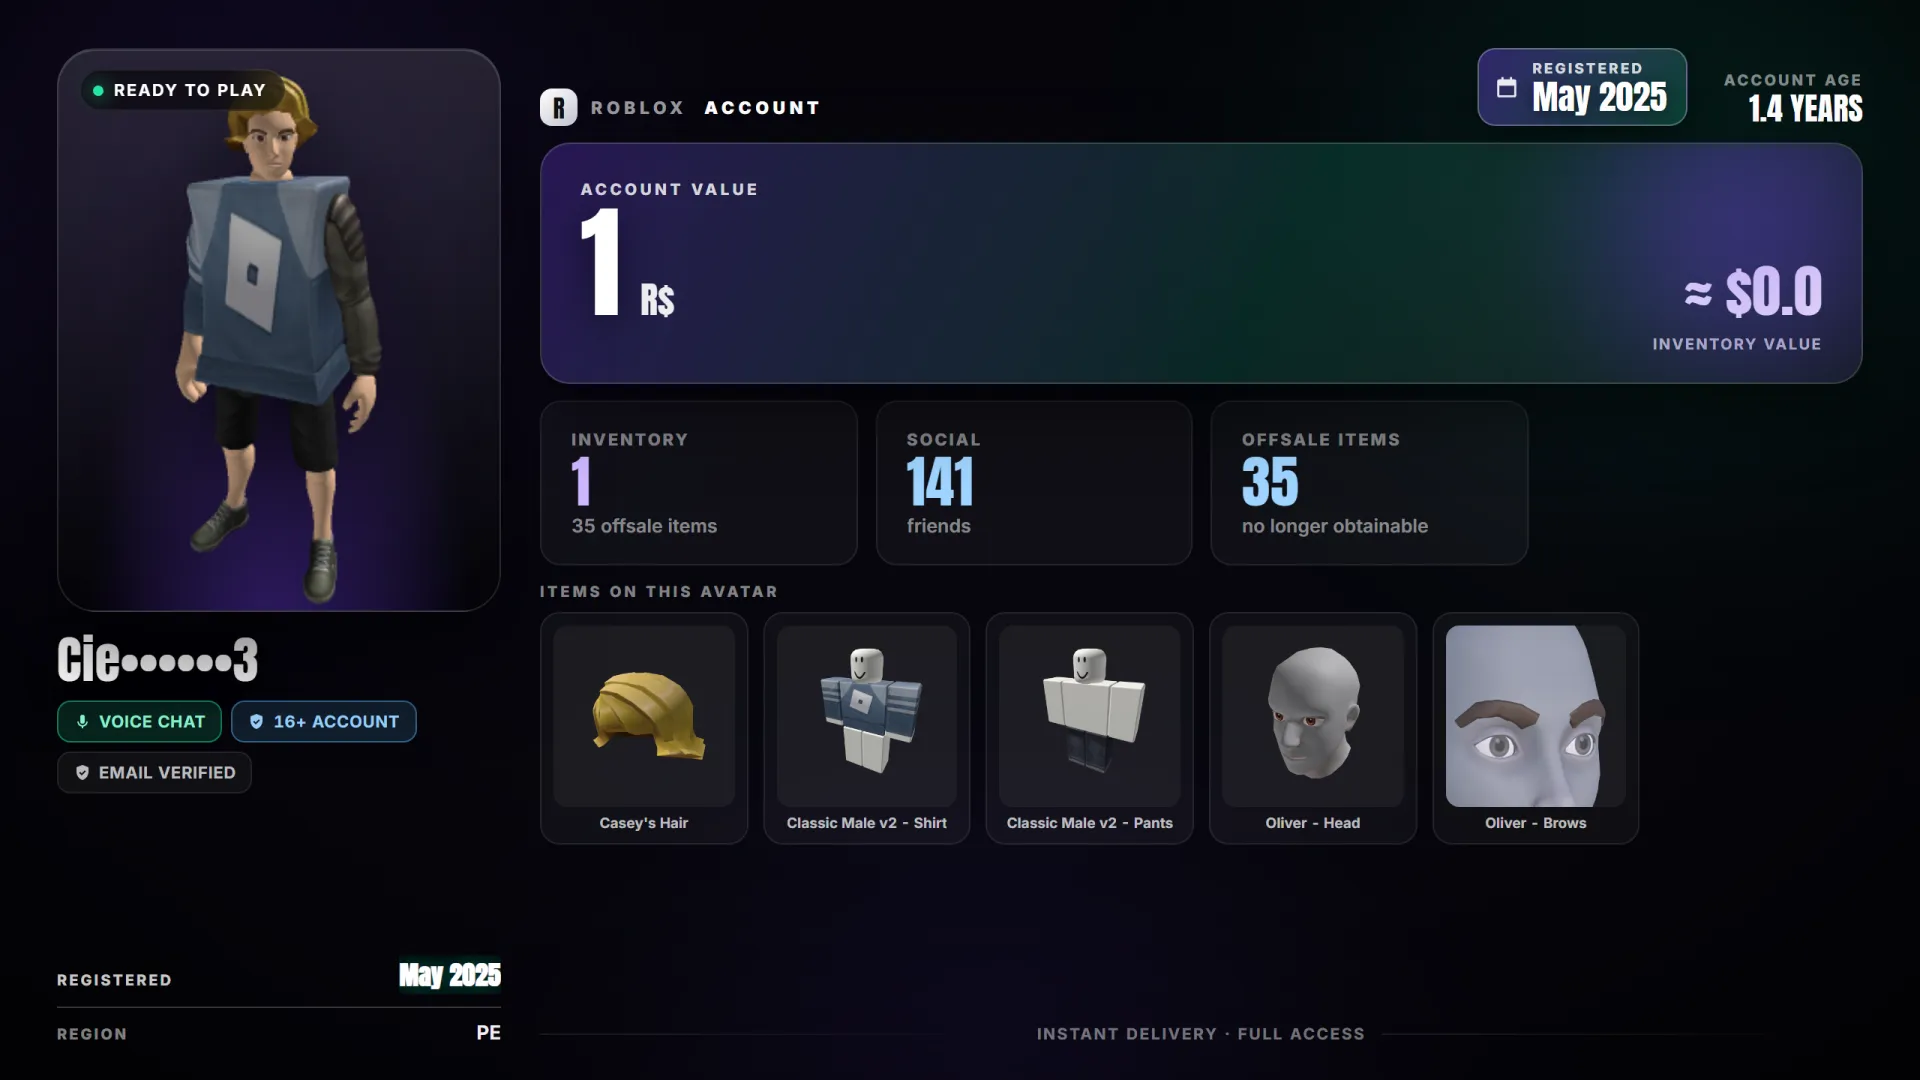This screenshot has width=1920, height=1080.
Task: Click the Account Age 1.4 Years text
Action: pyautogui.click(x=1793, y=98)
